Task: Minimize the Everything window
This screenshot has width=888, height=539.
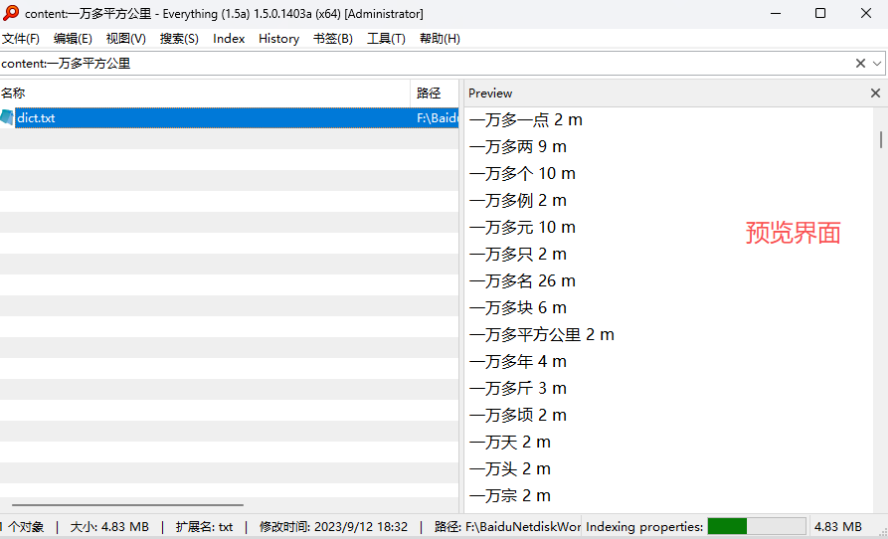Action: pyautogui.click(x=775, y=13)
